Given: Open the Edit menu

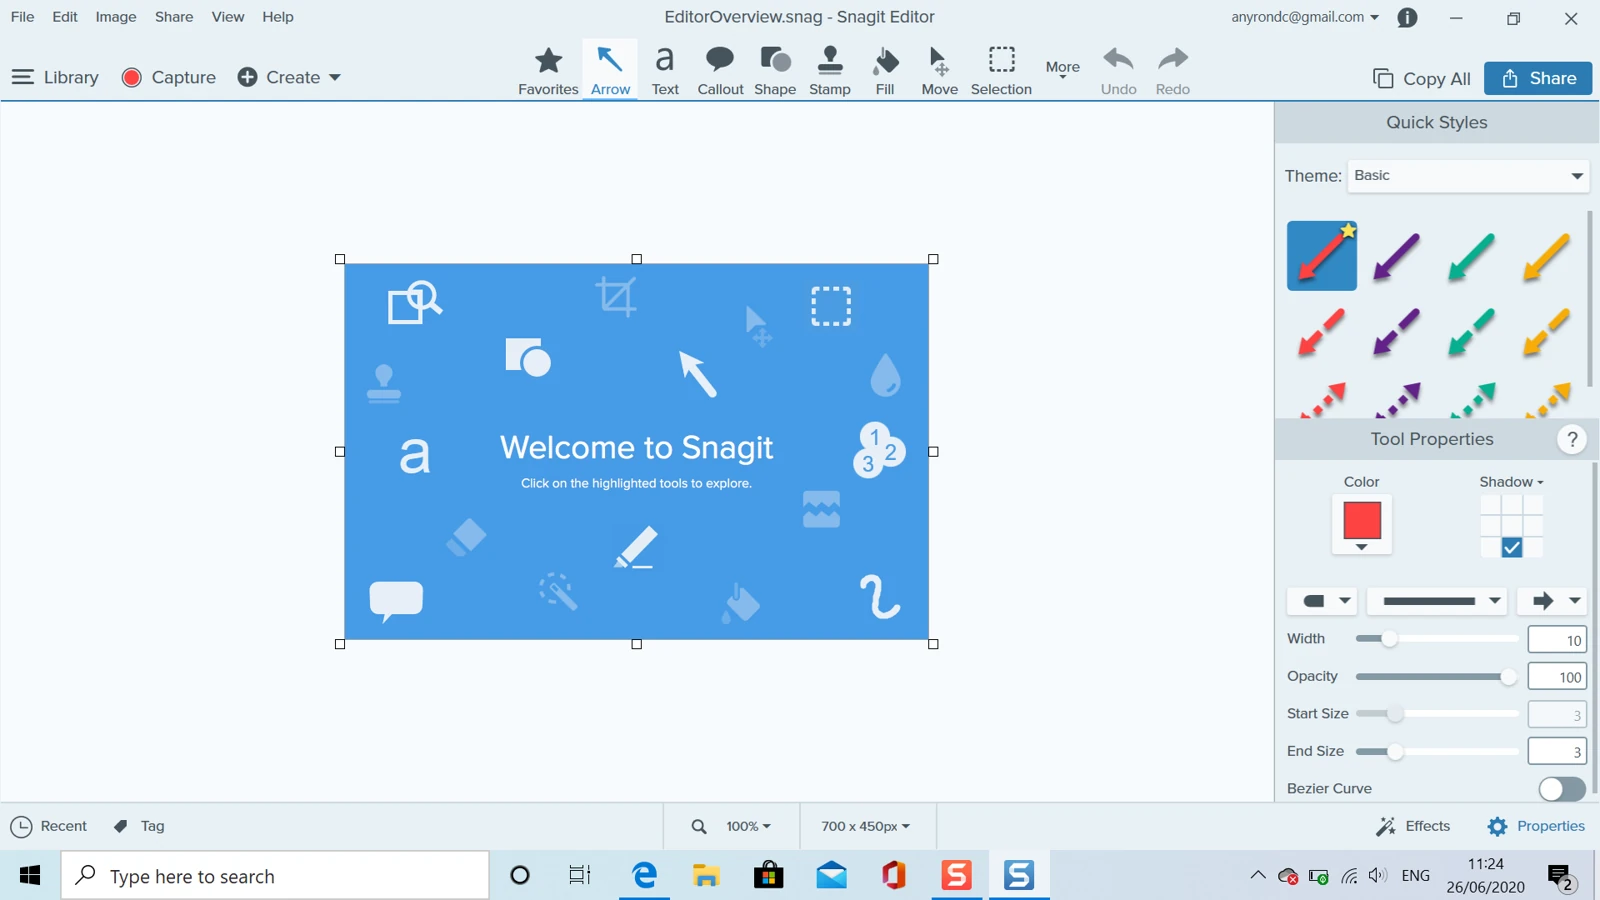Looking at the screenshot, I should coord(65,17).
